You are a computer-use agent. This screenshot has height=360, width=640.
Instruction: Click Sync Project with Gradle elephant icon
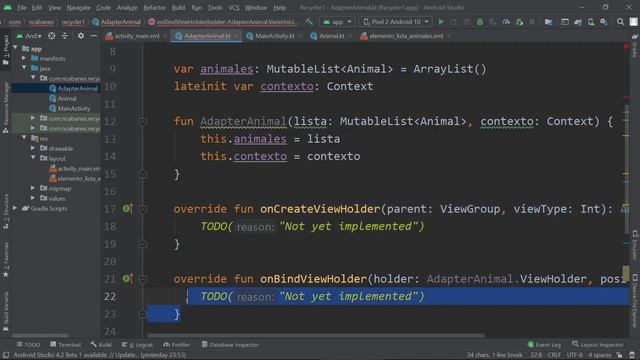[x=578, y=22]
